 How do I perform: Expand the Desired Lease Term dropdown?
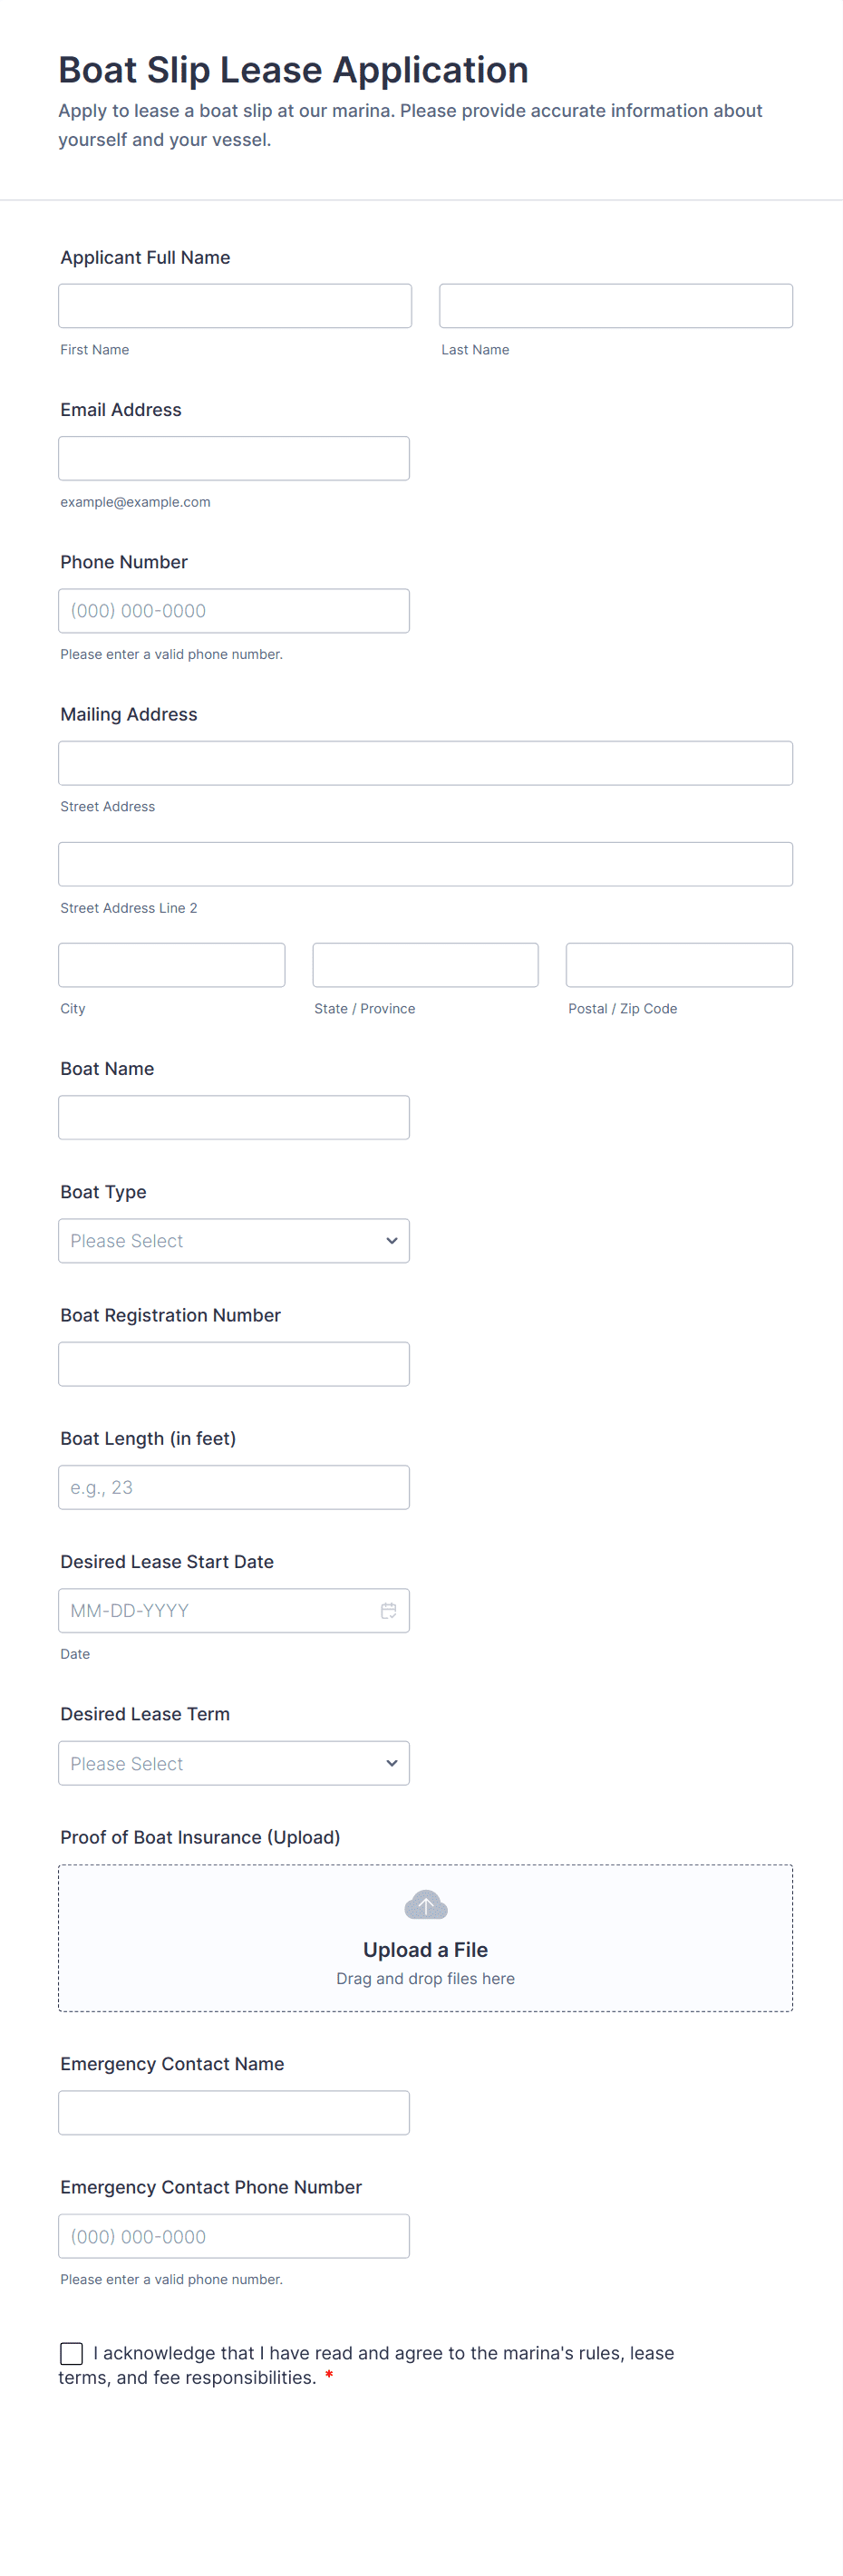233,1763
